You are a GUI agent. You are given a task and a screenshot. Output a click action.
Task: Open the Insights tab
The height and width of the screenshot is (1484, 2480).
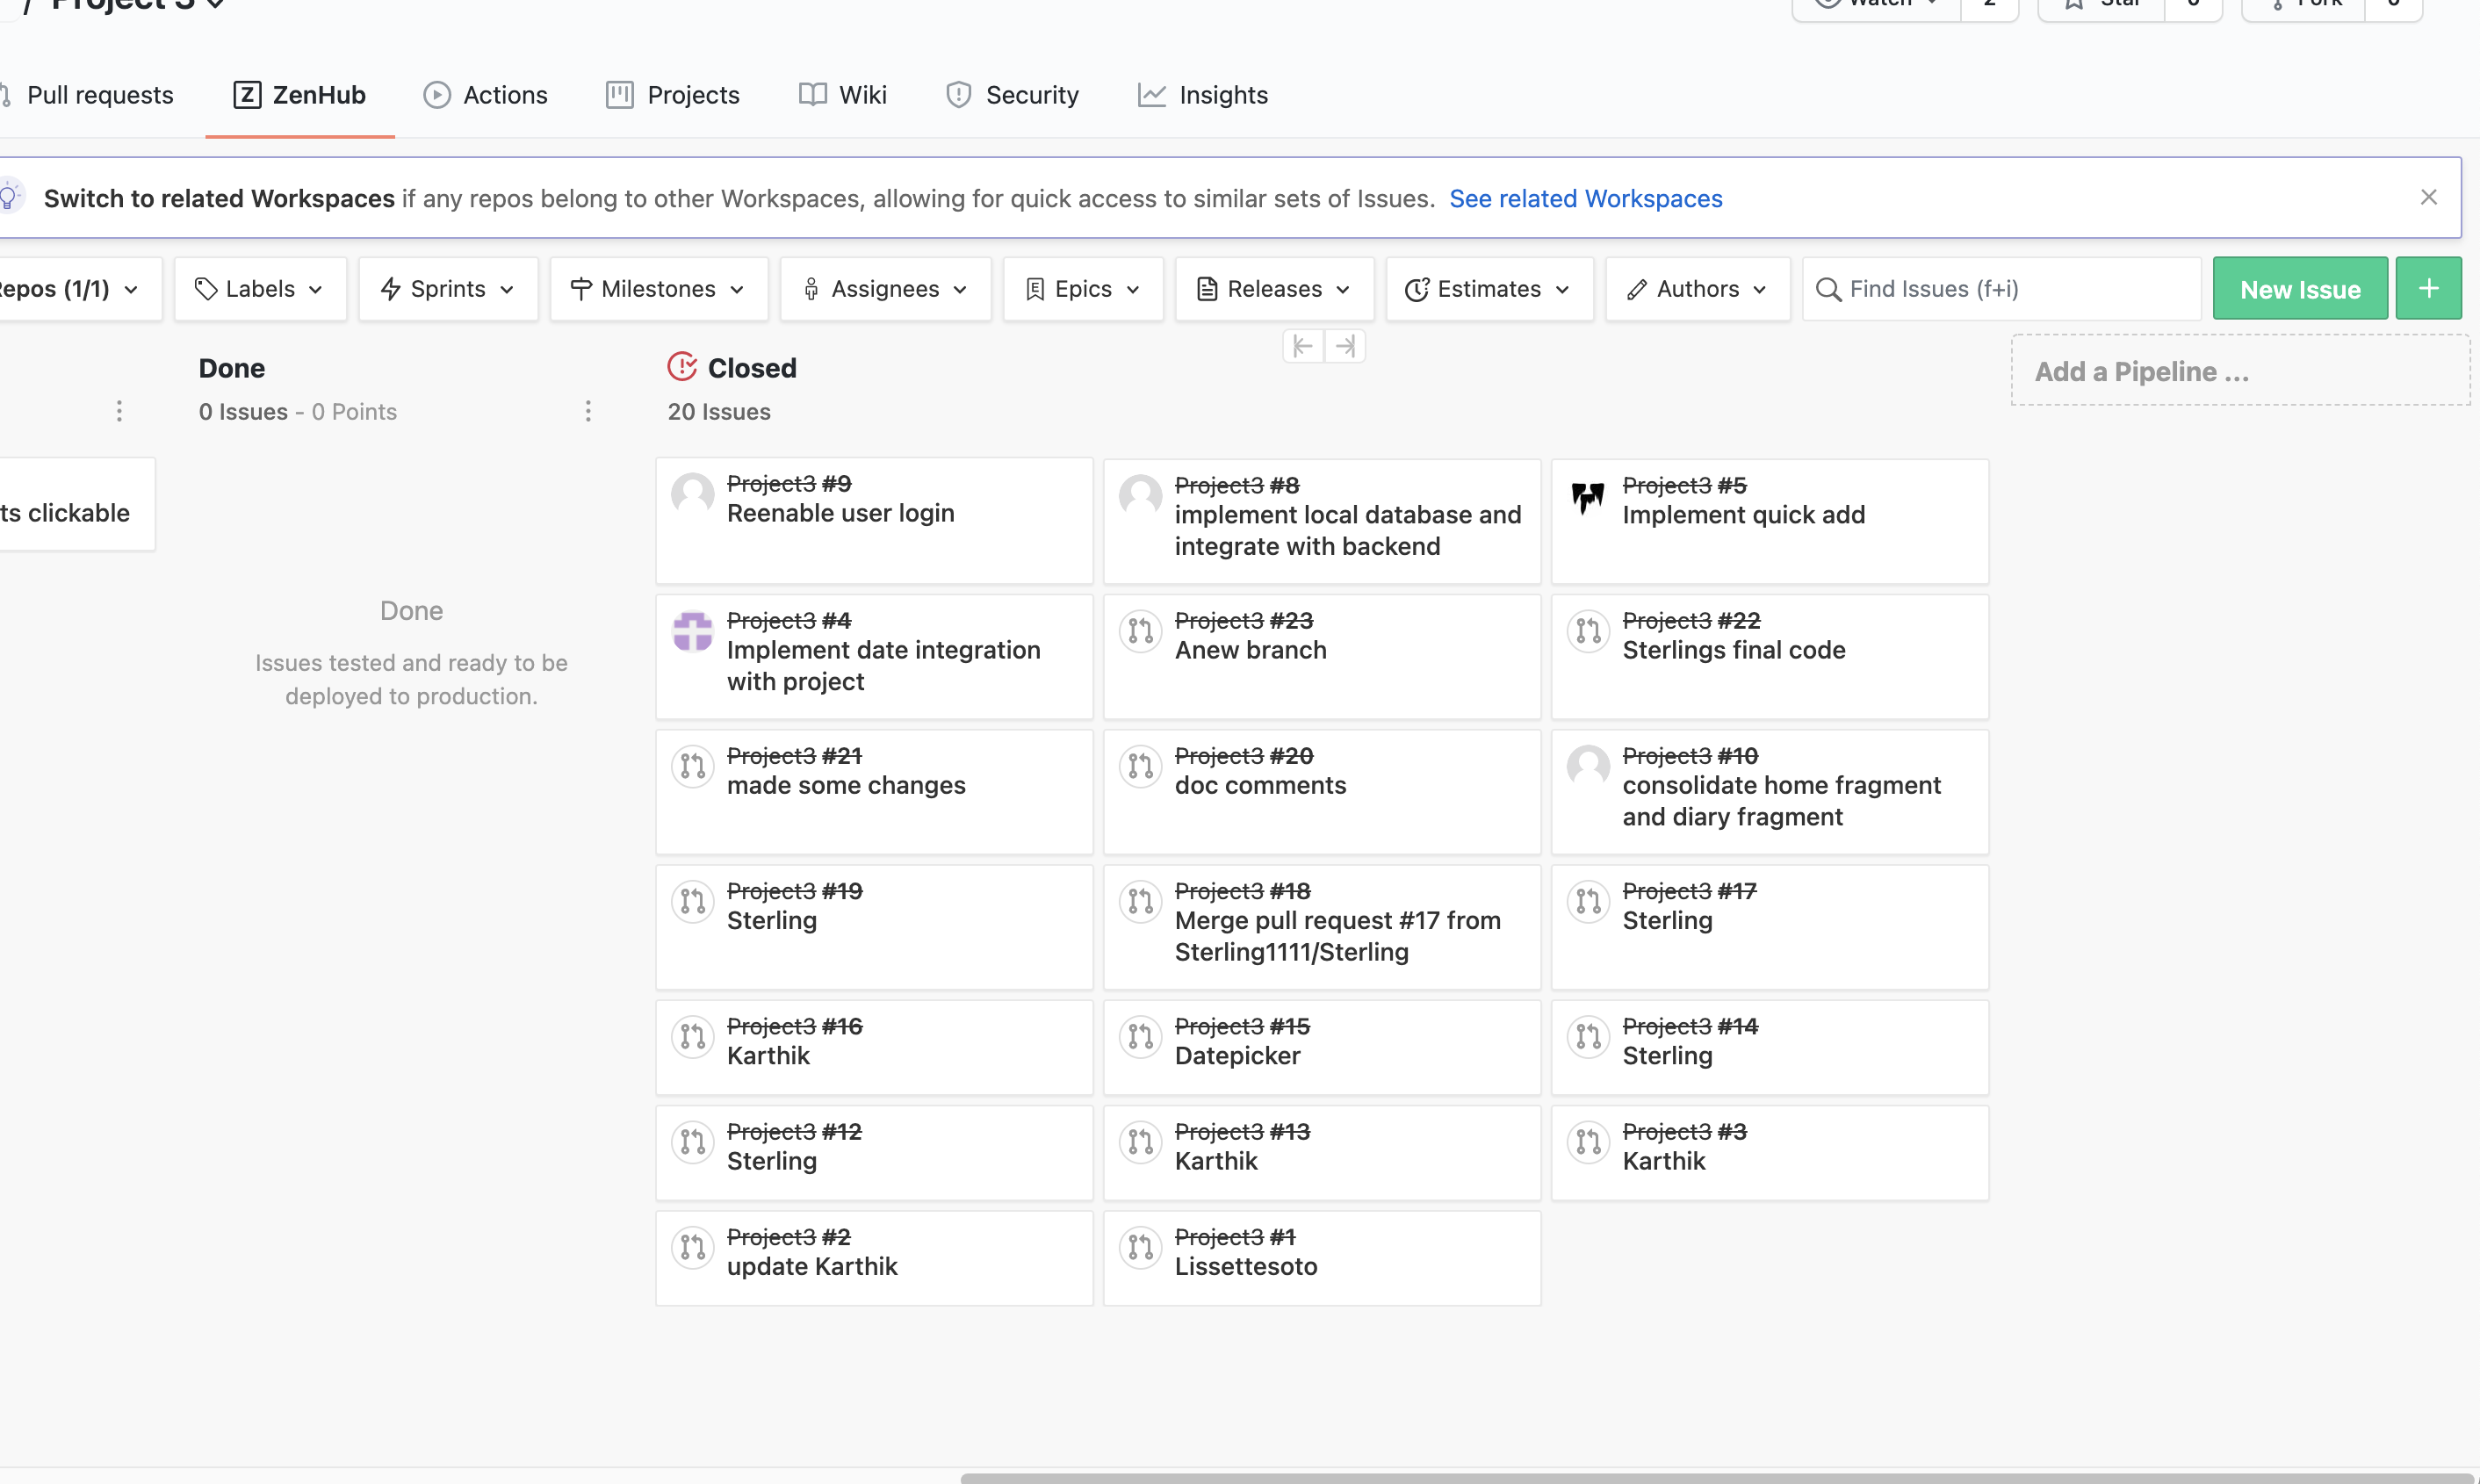pyautogui.click(x=1203, y=95)
